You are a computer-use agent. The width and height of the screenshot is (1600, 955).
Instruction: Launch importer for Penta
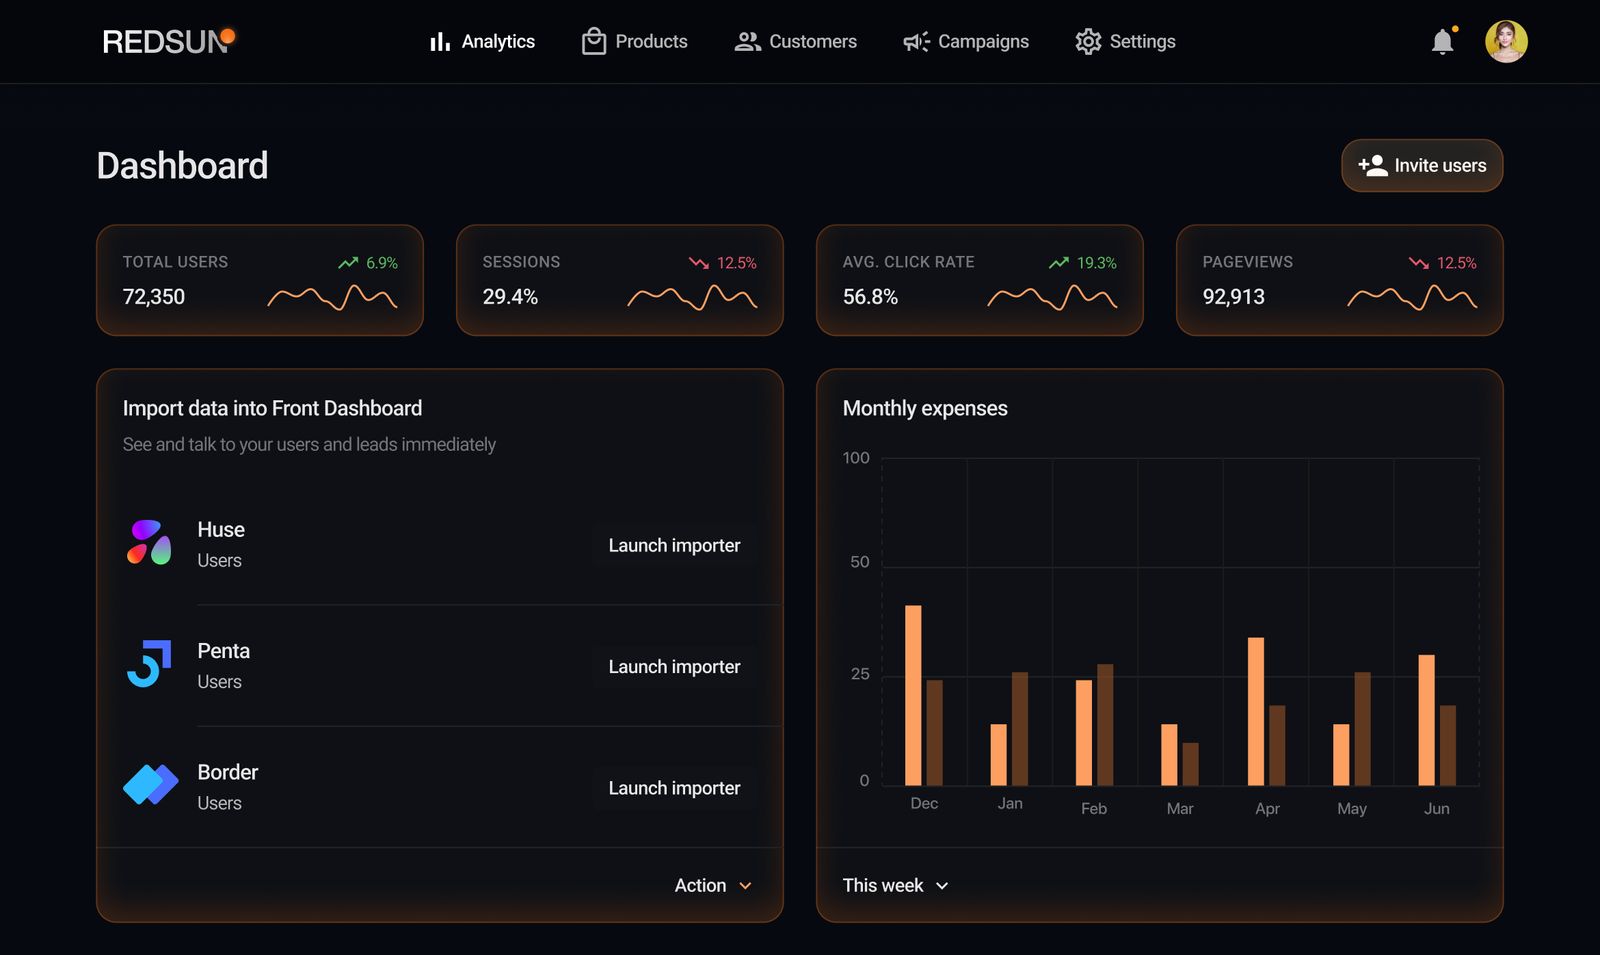(x=674, y=667)
